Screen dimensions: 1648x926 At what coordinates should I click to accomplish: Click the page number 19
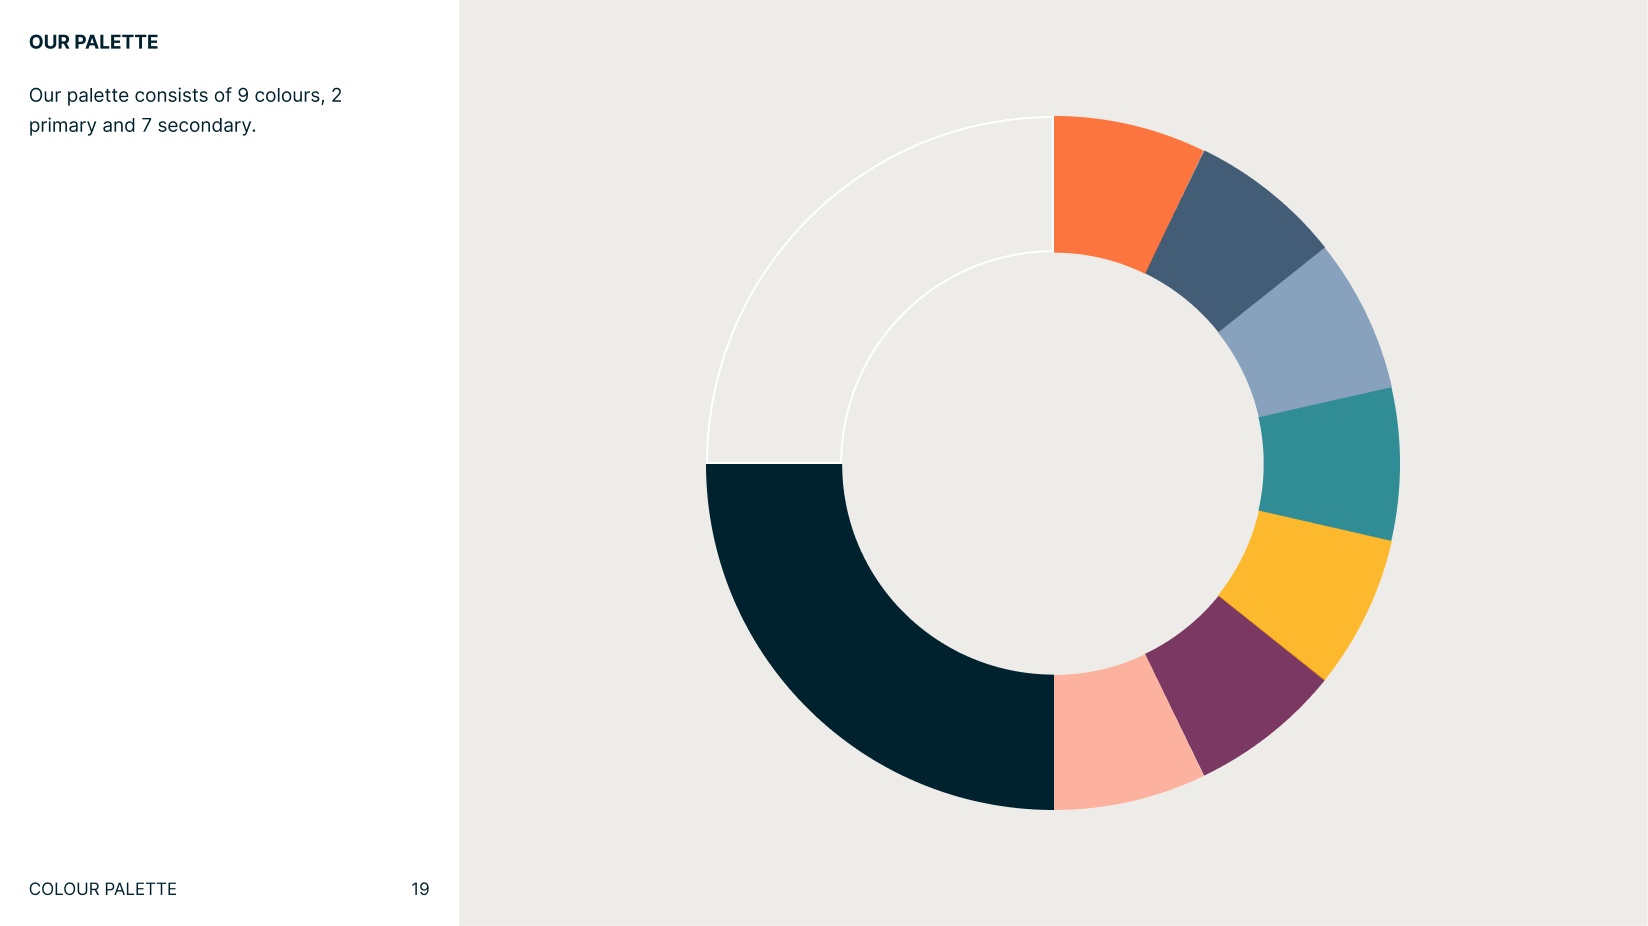click(420, 889)
